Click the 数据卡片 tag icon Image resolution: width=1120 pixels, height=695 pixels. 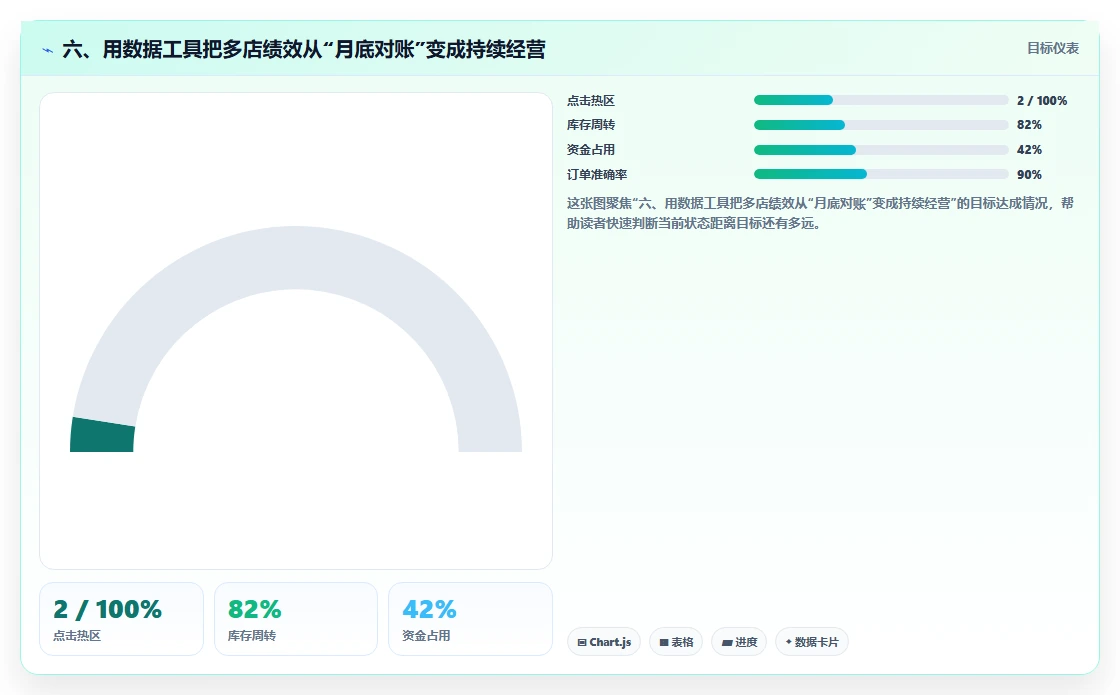click(x=789, y=641)
